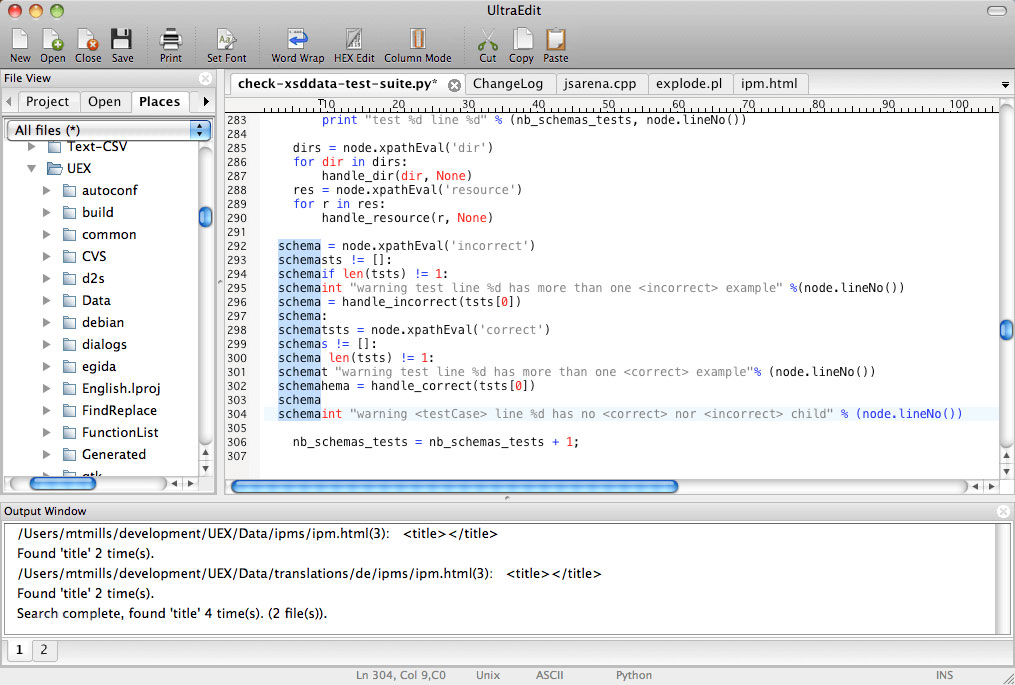Close the Output Window panel
The height and width of the screenshot is (685, 1015).
1003,511
